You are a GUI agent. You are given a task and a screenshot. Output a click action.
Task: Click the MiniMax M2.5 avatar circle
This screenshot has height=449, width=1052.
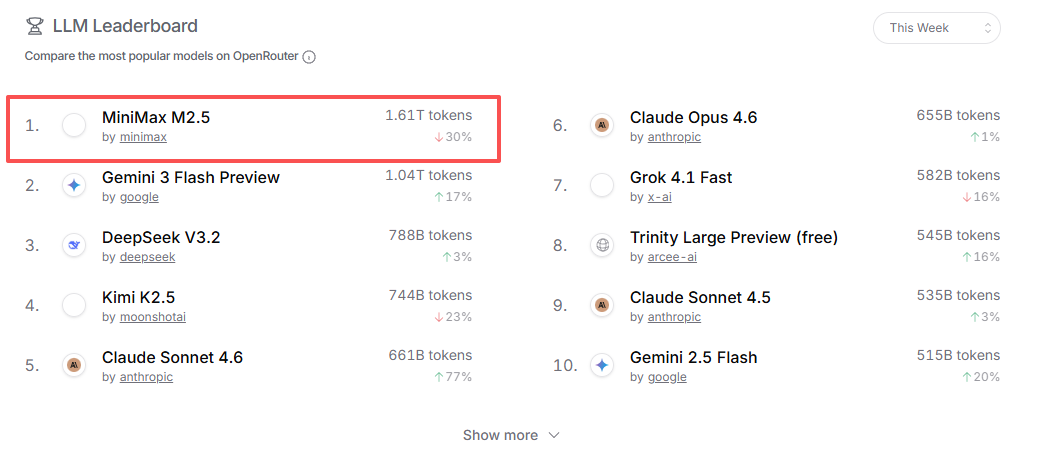[74, 125]
